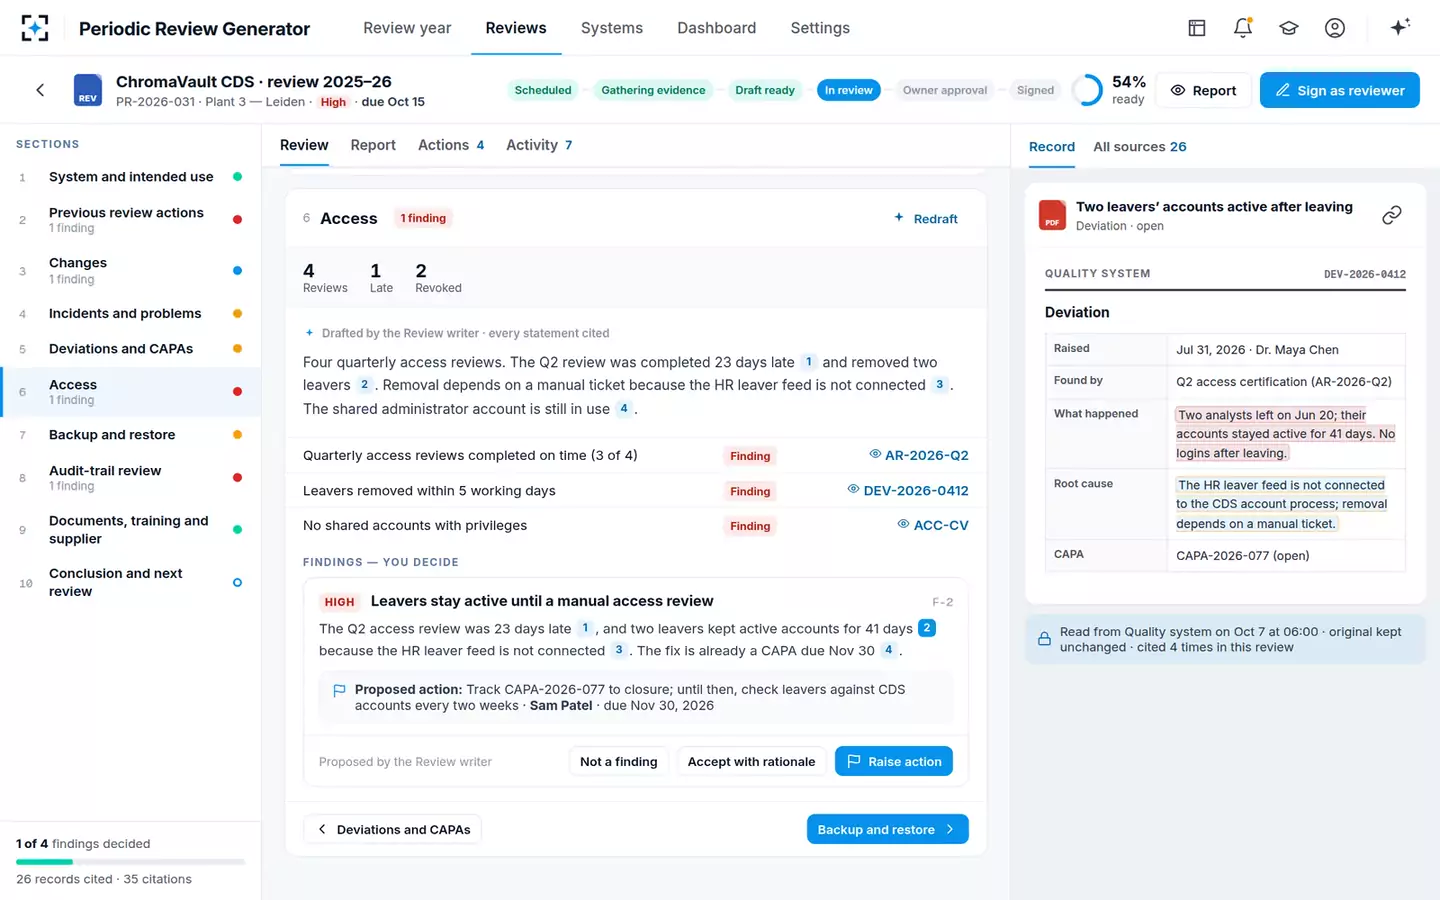Click the PDF icon on the deviation record
Image resolution: width=1440 pixels, height=900 pixels.
click(x=1052, y=215)
